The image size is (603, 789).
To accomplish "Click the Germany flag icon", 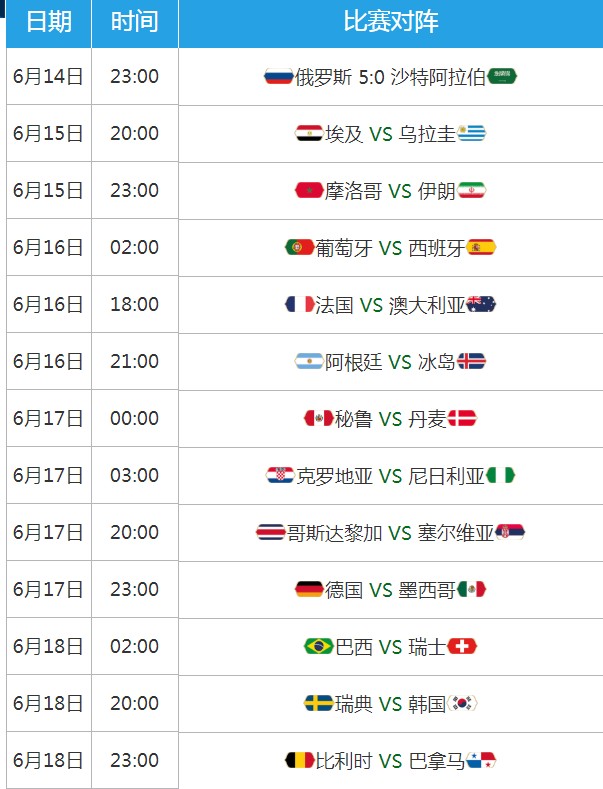I will [x=309, y=589].
